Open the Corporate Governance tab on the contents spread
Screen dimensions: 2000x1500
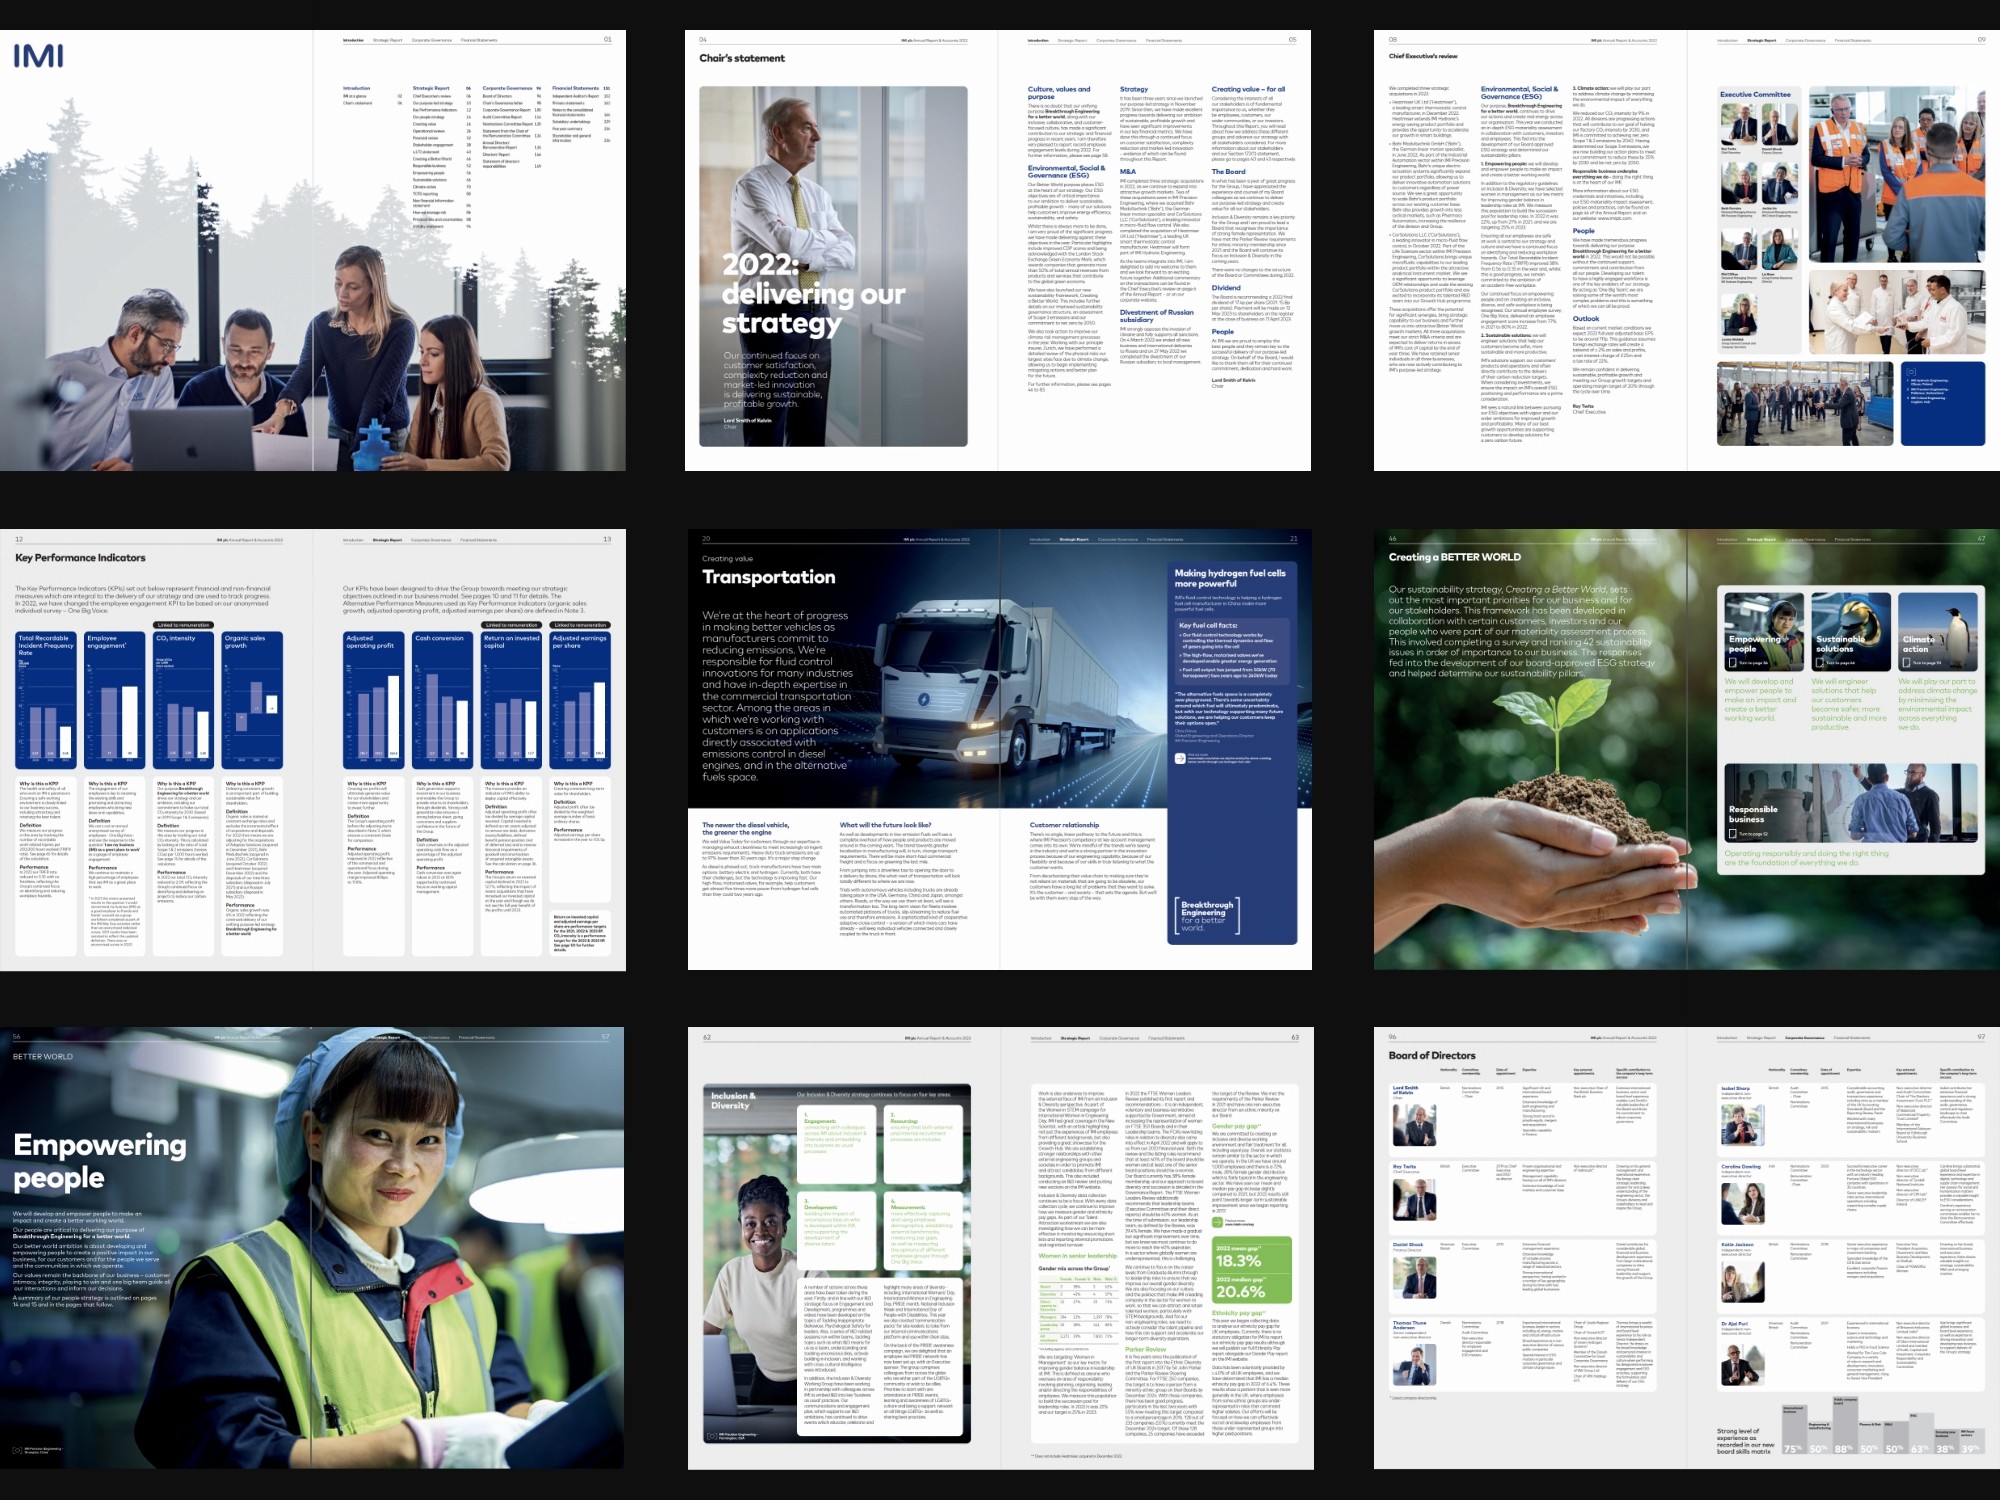point(432,40)
